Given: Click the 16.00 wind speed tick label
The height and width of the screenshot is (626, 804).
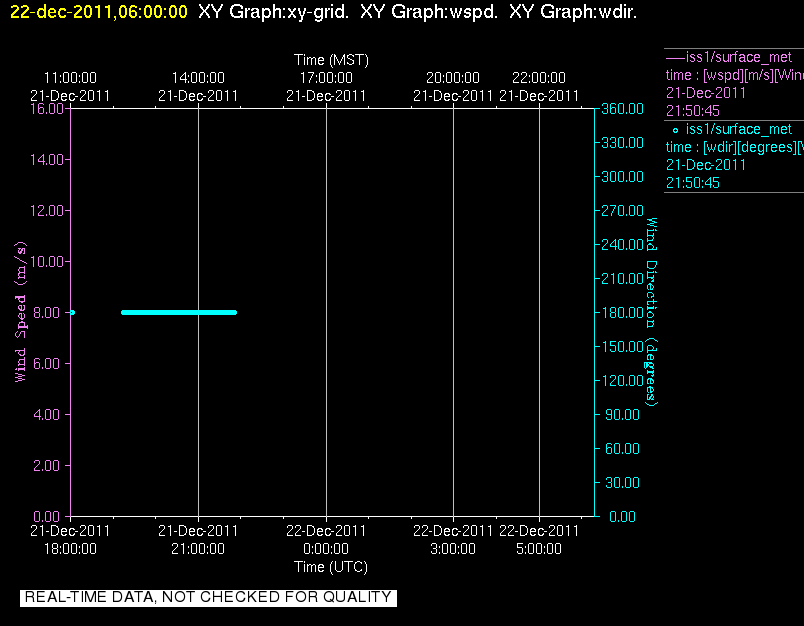Looking at the screenshot, I should click(47, 109).
